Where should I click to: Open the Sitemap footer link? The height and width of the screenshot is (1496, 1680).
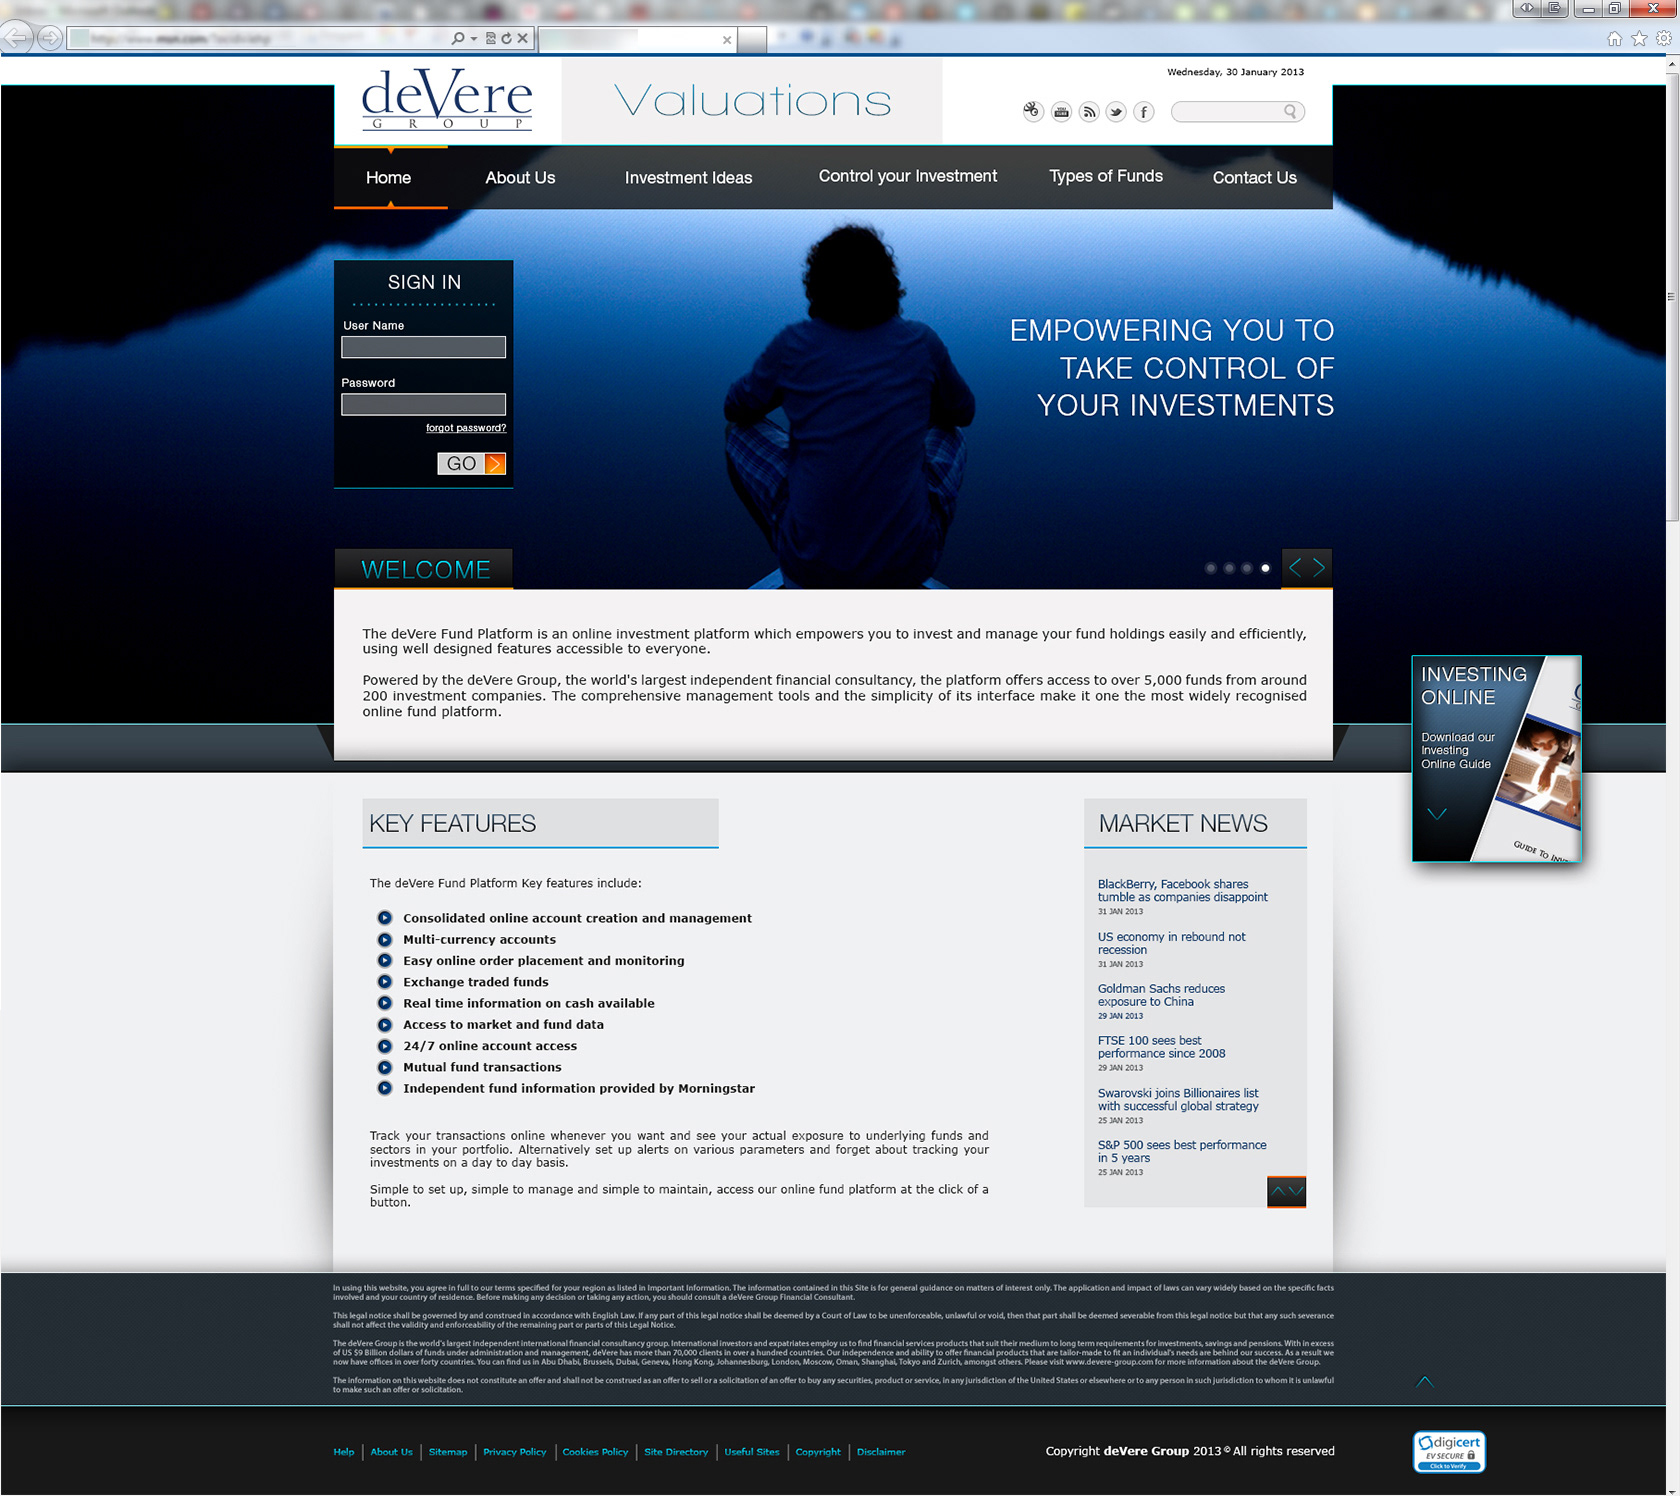pos(448,1452)
